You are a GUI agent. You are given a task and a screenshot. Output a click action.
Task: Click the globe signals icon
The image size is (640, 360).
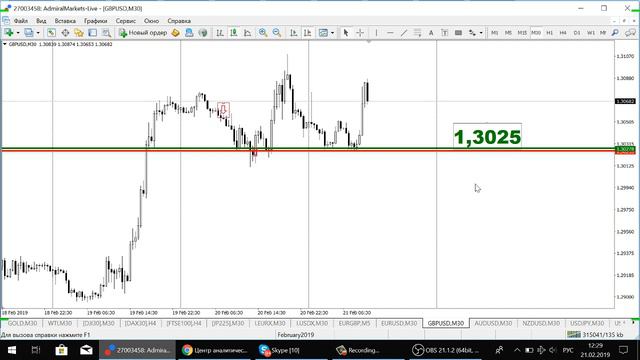[x=203, y=33]
